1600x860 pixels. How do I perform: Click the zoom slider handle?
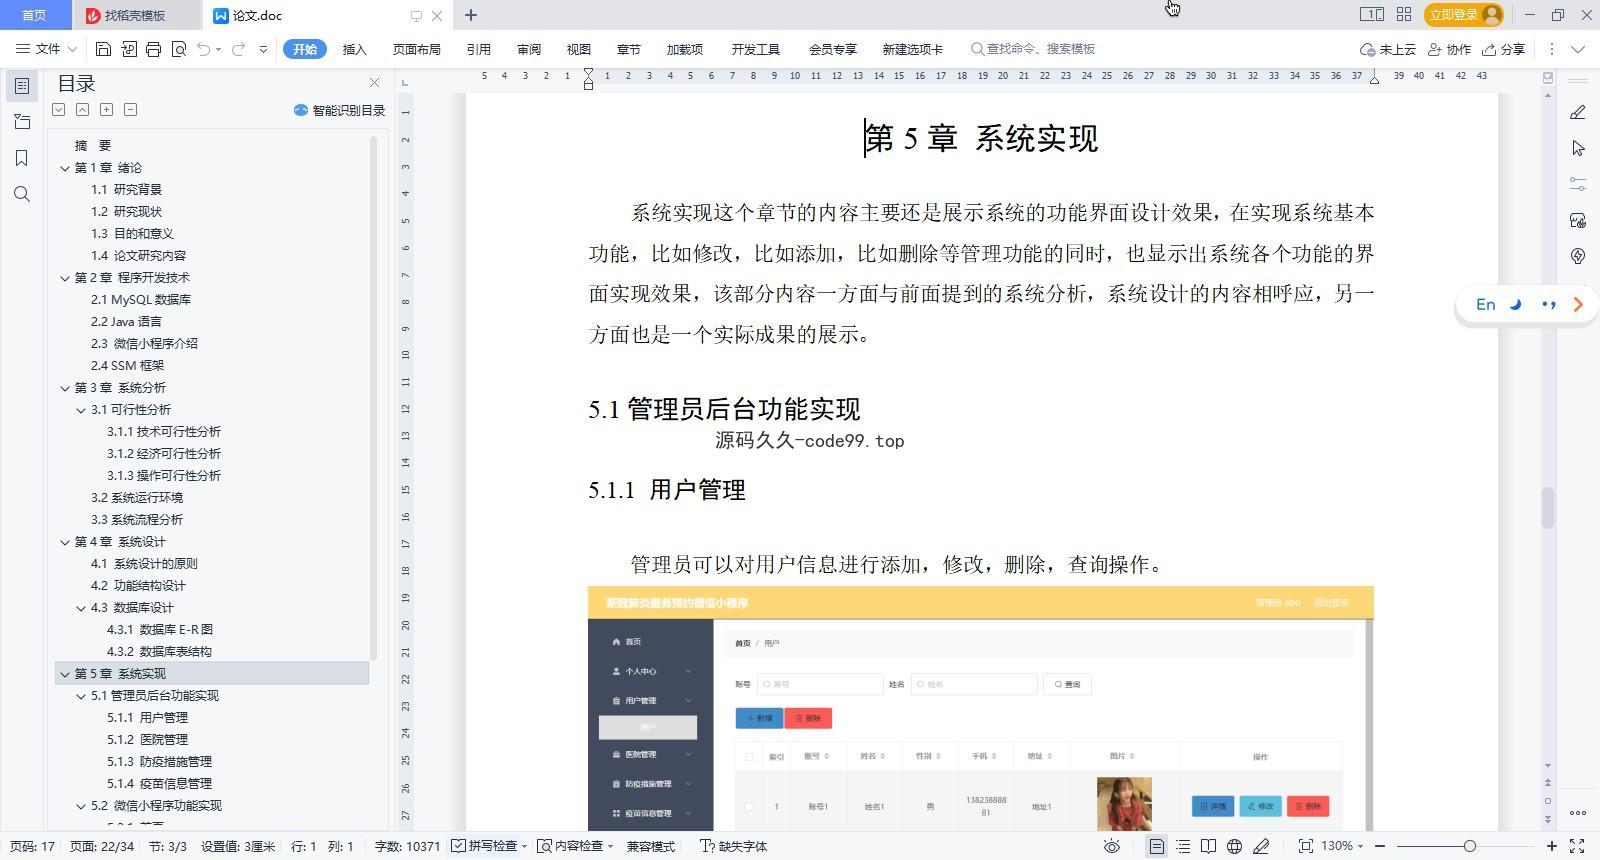[1469, 846]
